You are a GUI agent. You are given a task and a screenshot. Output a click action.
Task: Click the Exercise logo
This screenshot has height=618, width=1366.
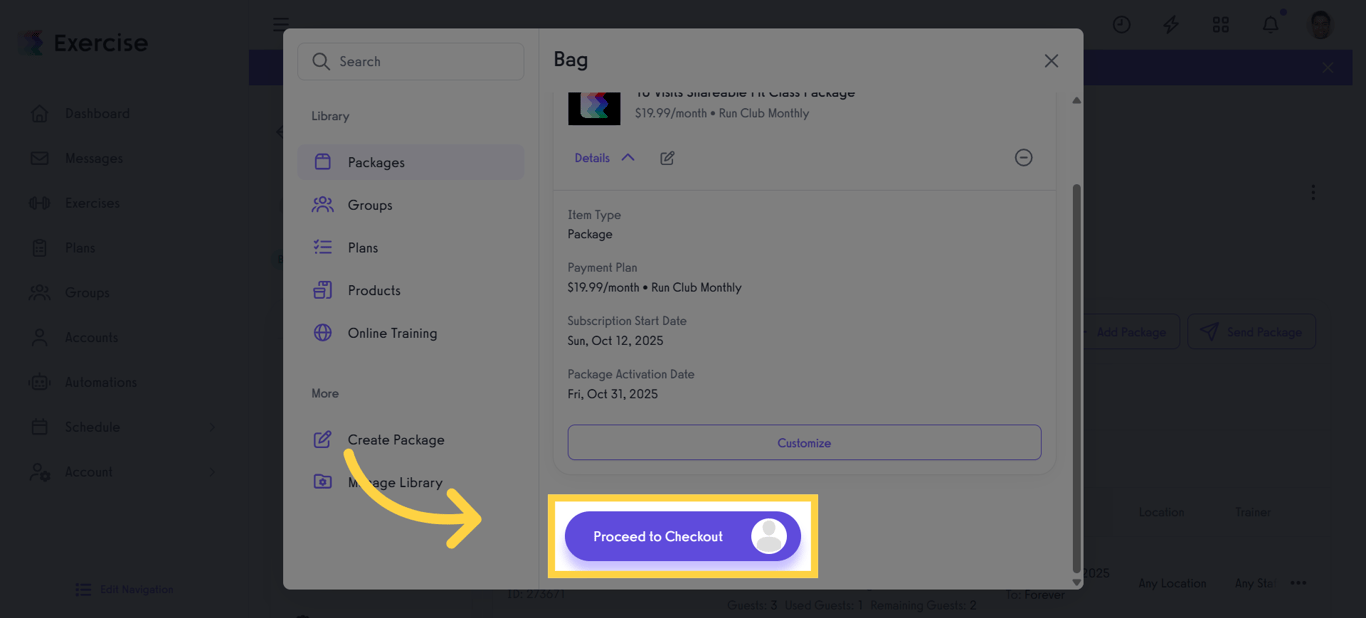pos(84,42)
